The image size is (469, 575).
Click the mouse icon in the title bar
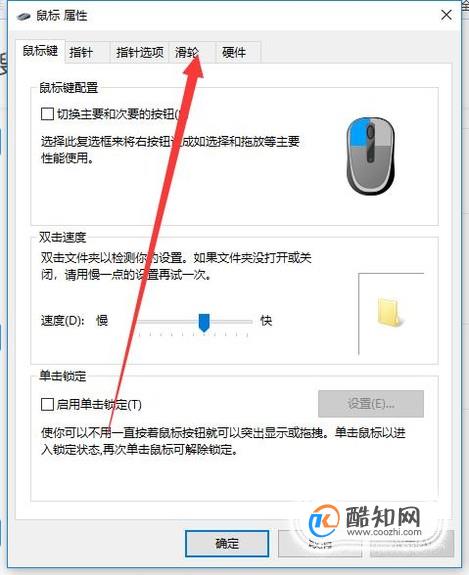click(x=23, y=17)
